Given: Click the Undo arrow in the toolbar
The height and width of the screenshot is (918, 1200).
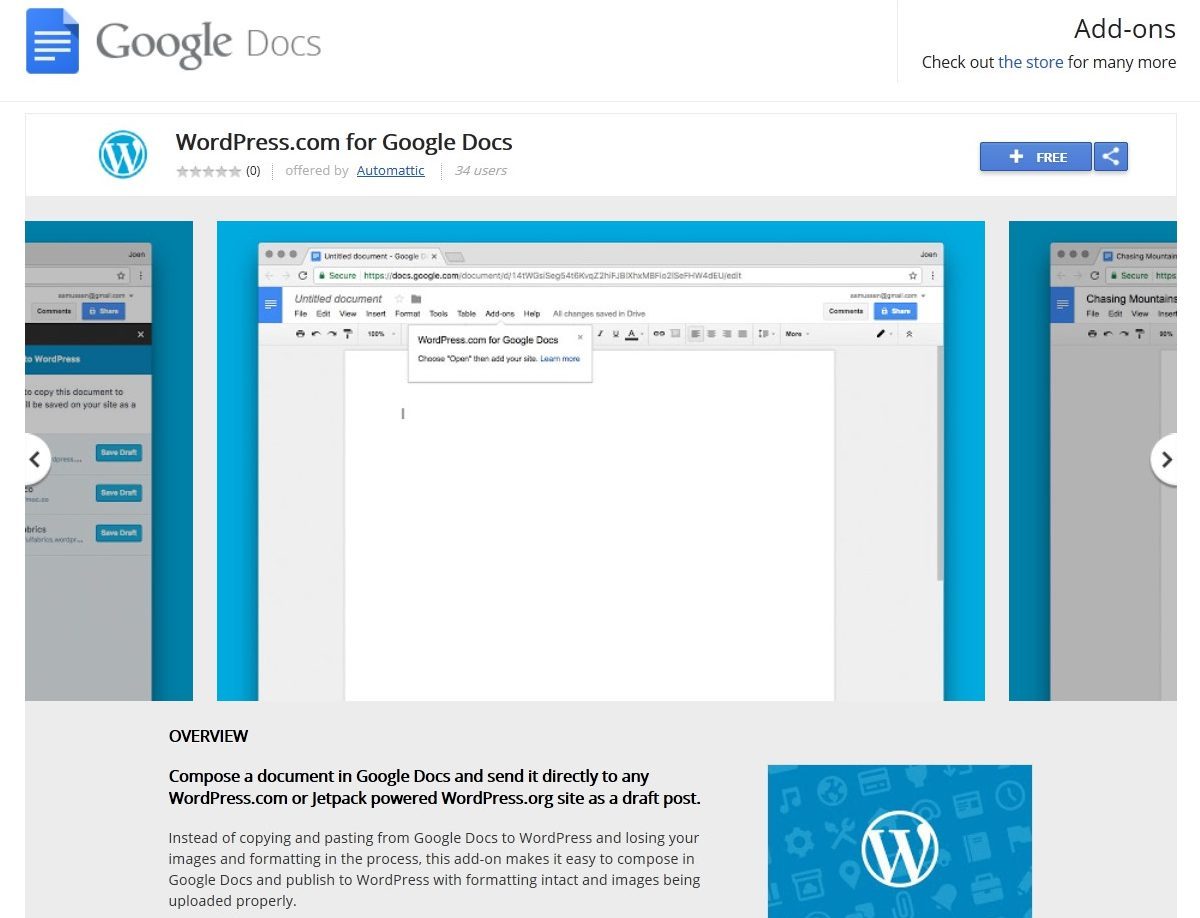Looking at the screenshot, I should [315, 333].
